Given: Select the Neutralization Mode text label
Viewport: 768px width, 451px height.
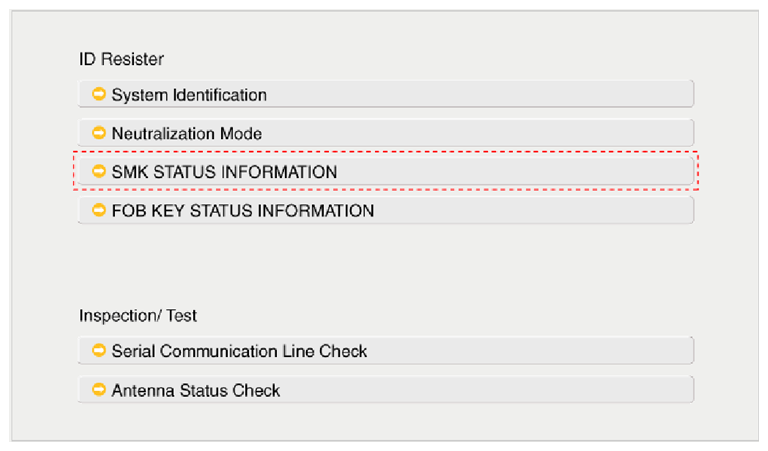Looking at the screenshot, I should (x=187, y=133).
